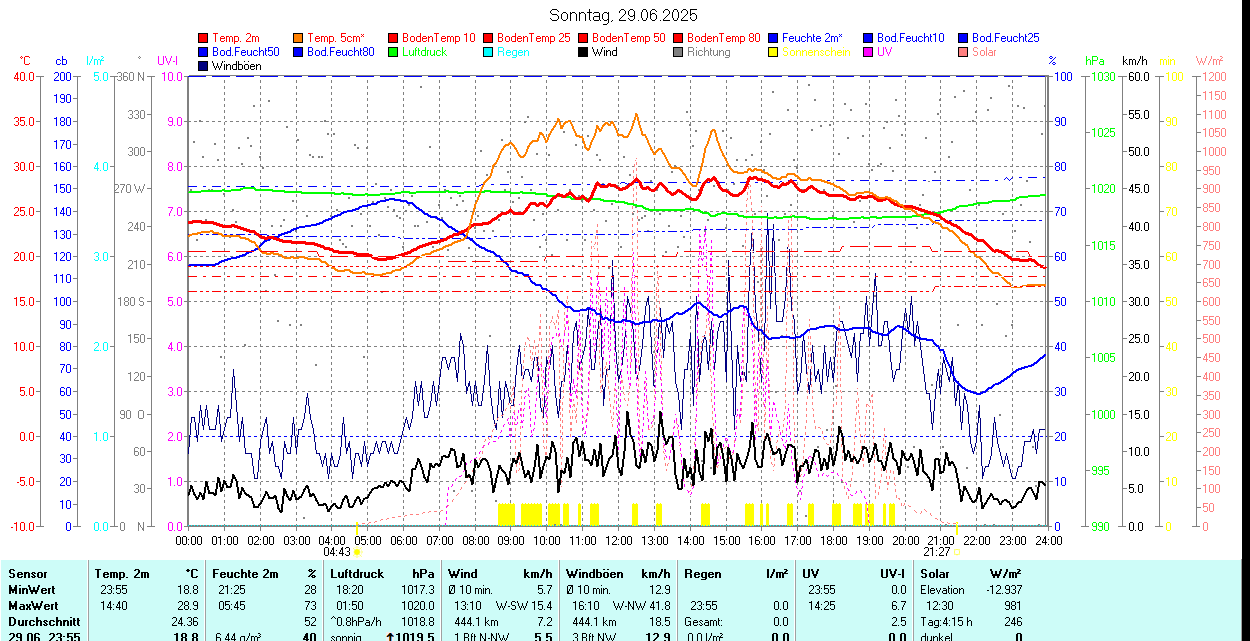The height and width of the screenshot is (641, 1250).
Task: Click the gray Richtung legend square
Action: click(678, 52)
